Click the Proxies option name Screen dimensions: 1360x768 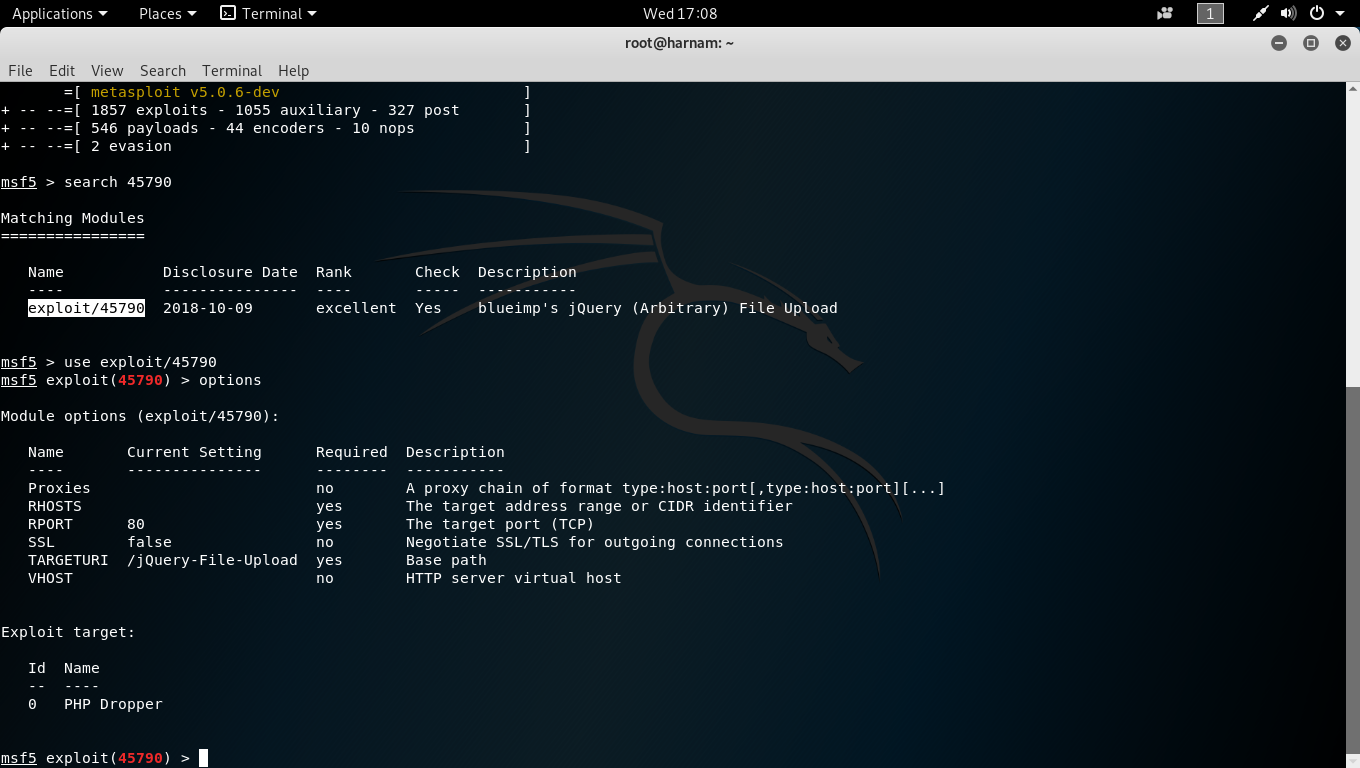(x=59, y=488)
